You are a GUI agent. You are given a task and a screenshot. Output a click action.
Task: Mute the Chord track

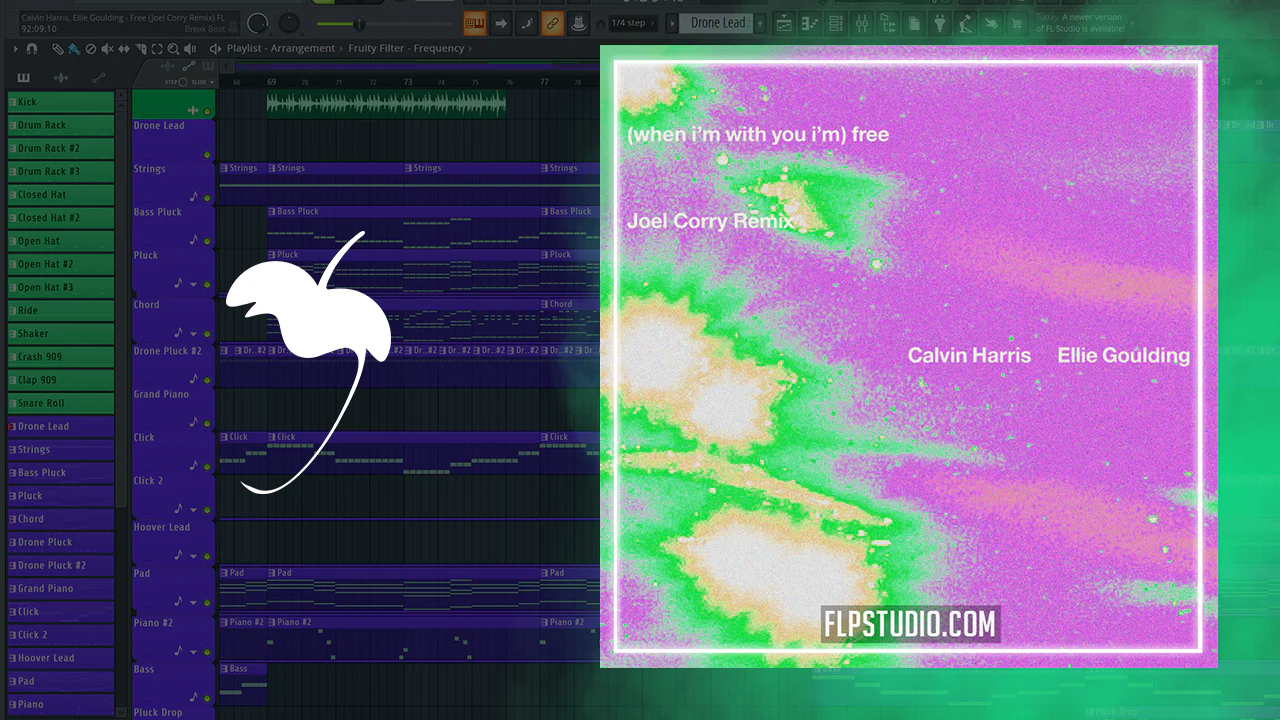[x=207, y=333]
